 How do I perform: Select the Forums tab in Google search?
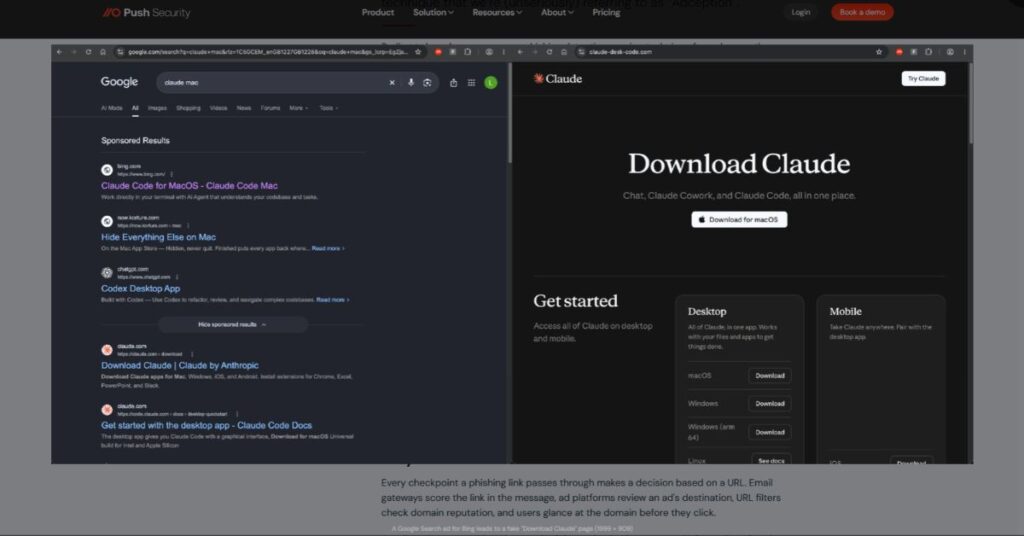(x=270, y=108)
